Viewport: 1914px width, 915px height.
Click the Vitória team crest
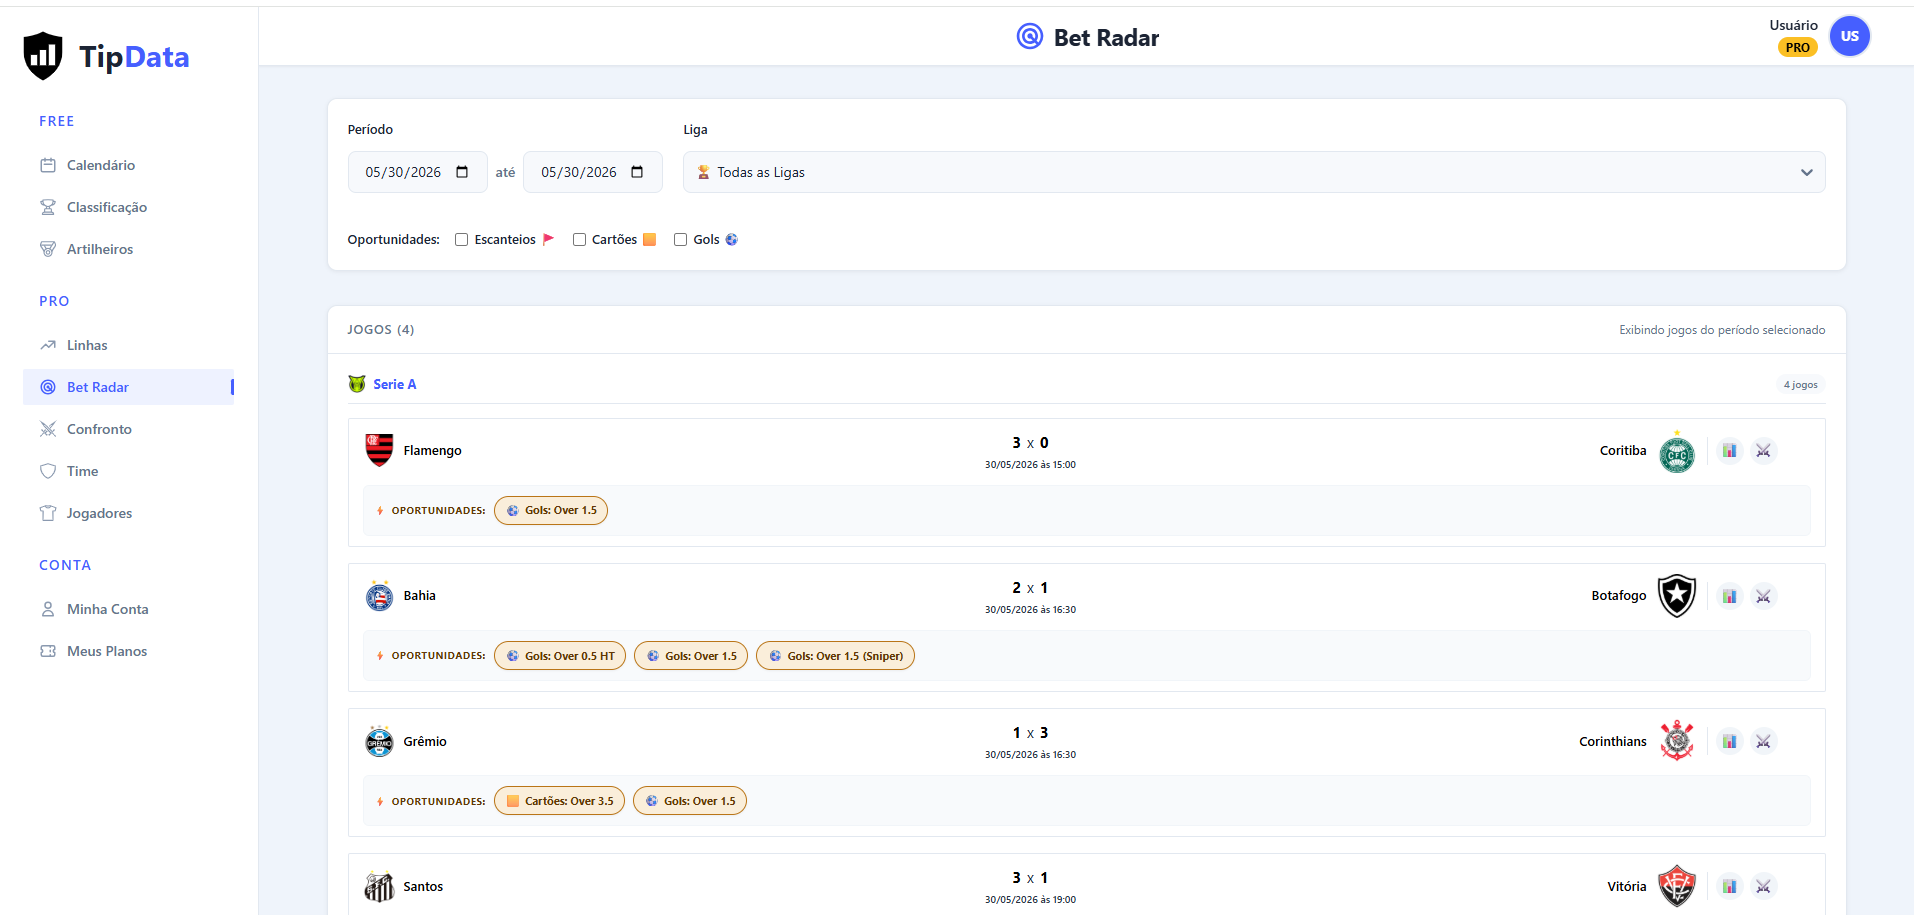pos(1677,886)
